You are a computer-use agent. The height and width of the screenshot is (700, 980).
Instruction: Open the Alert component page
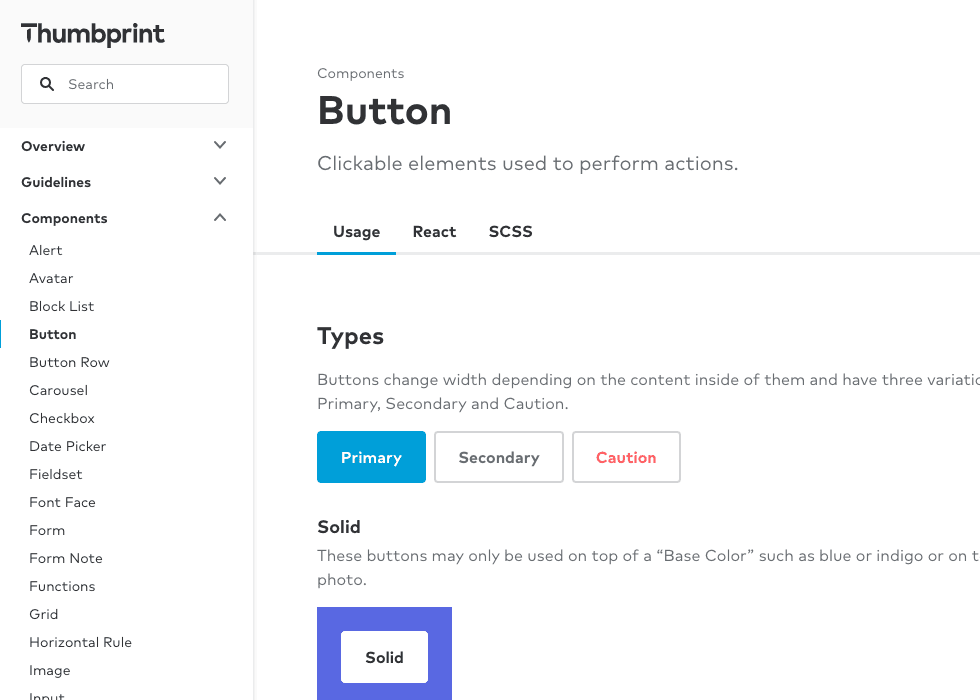click(x=45, y=250)
